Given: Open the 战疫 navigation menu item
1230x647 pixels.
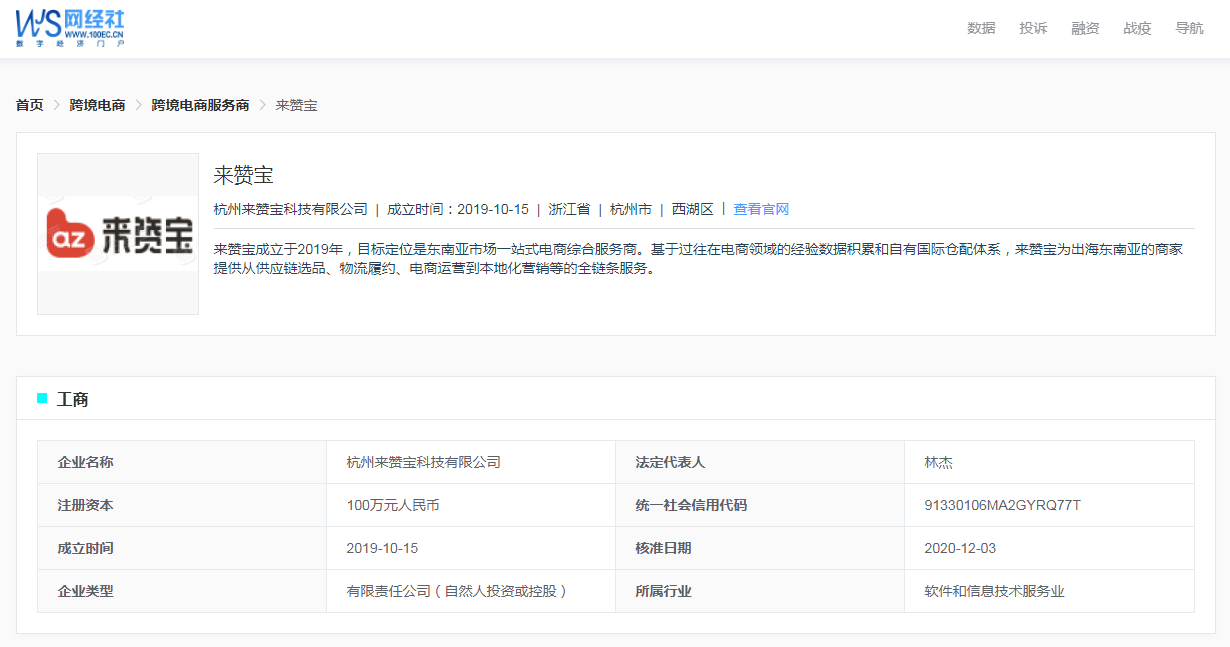Looking at the screenshot, I should click(x=1137, y=28).
